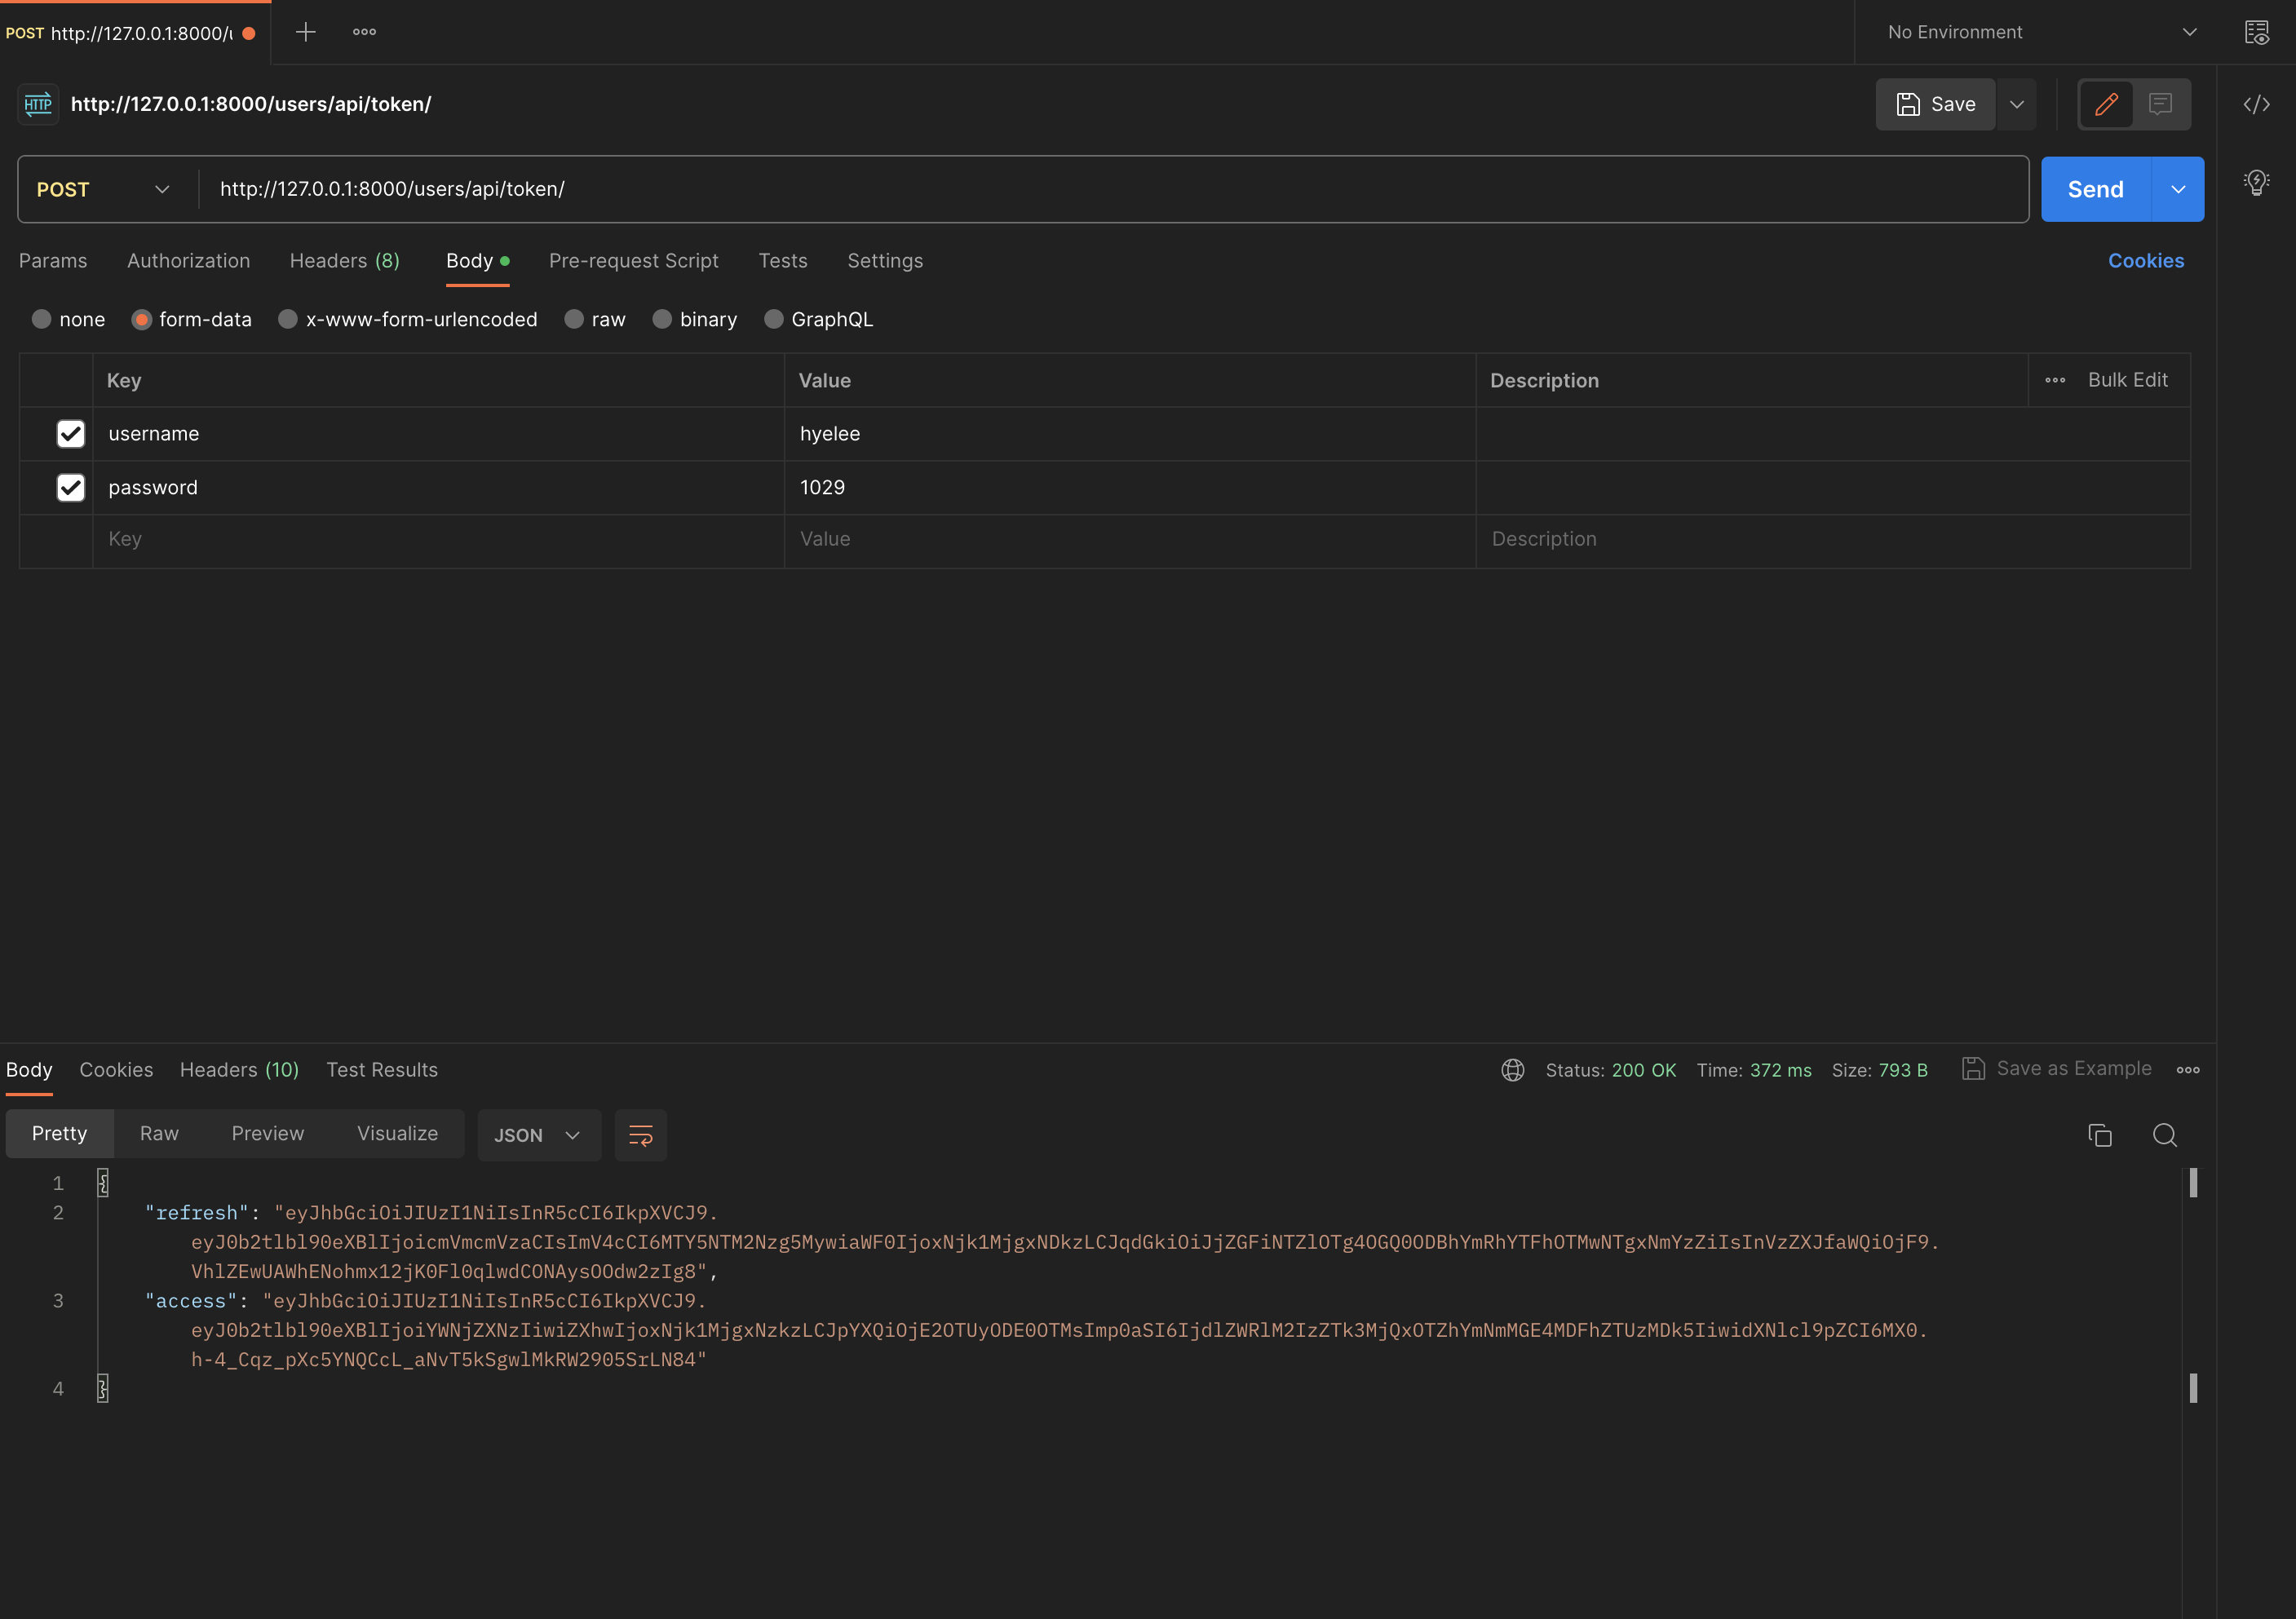Toggle line wrap in response body
The image size is (2296, 1619).
coord(640,1135)
